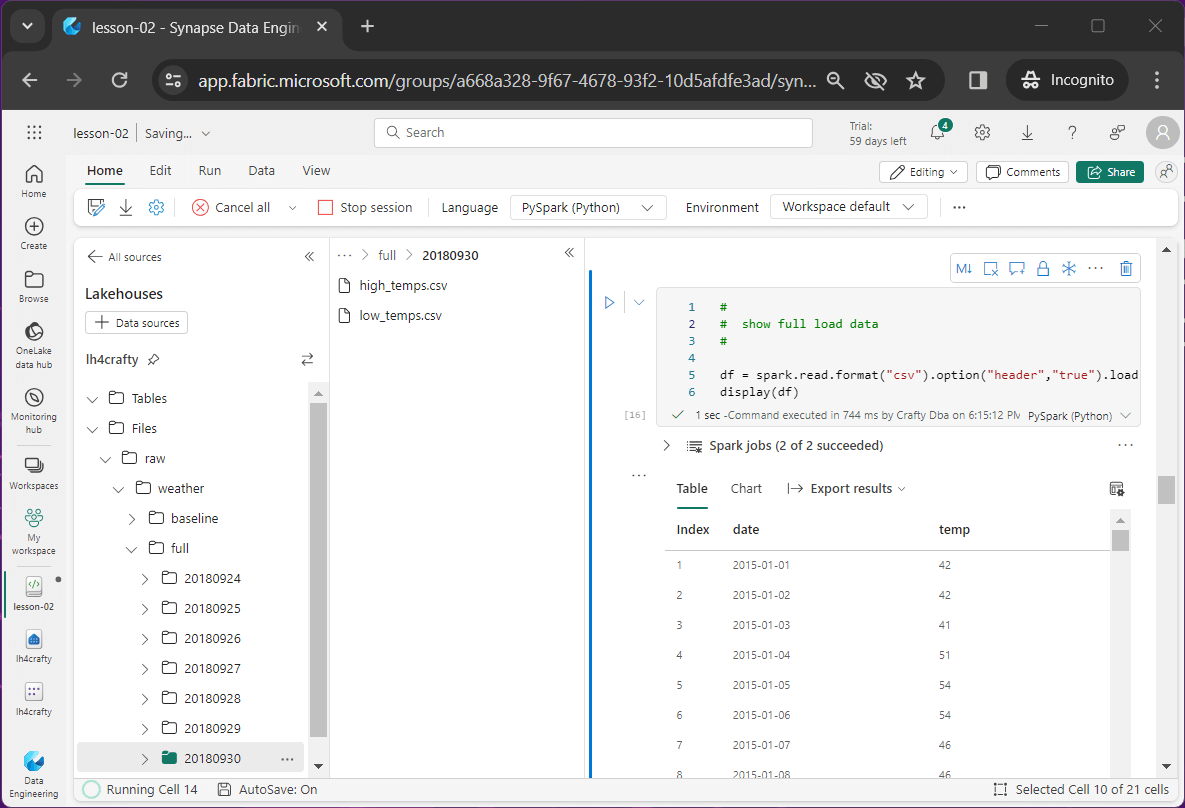Image resolution: width=1185 pixels, height=808 pixels.
Task: Expand the Spark jobs details
Action: (x=667, y=446)
